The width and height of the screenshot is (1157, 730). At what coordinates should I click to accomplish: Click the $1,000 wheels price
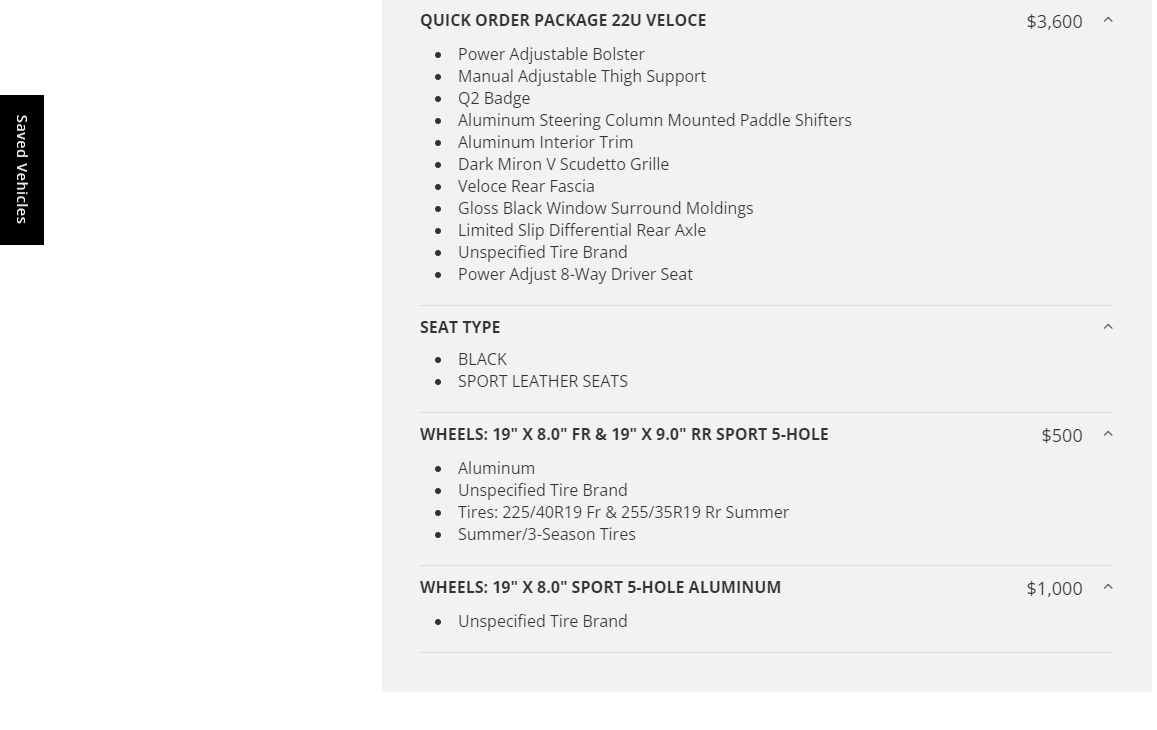tap(1054, 588)
